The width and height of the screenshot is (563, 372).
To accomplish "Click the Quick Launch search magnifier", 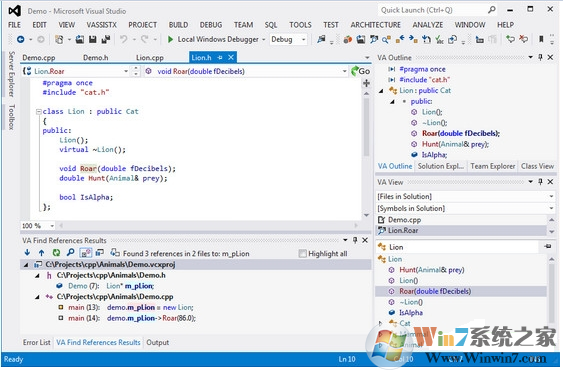I will 492,10.
